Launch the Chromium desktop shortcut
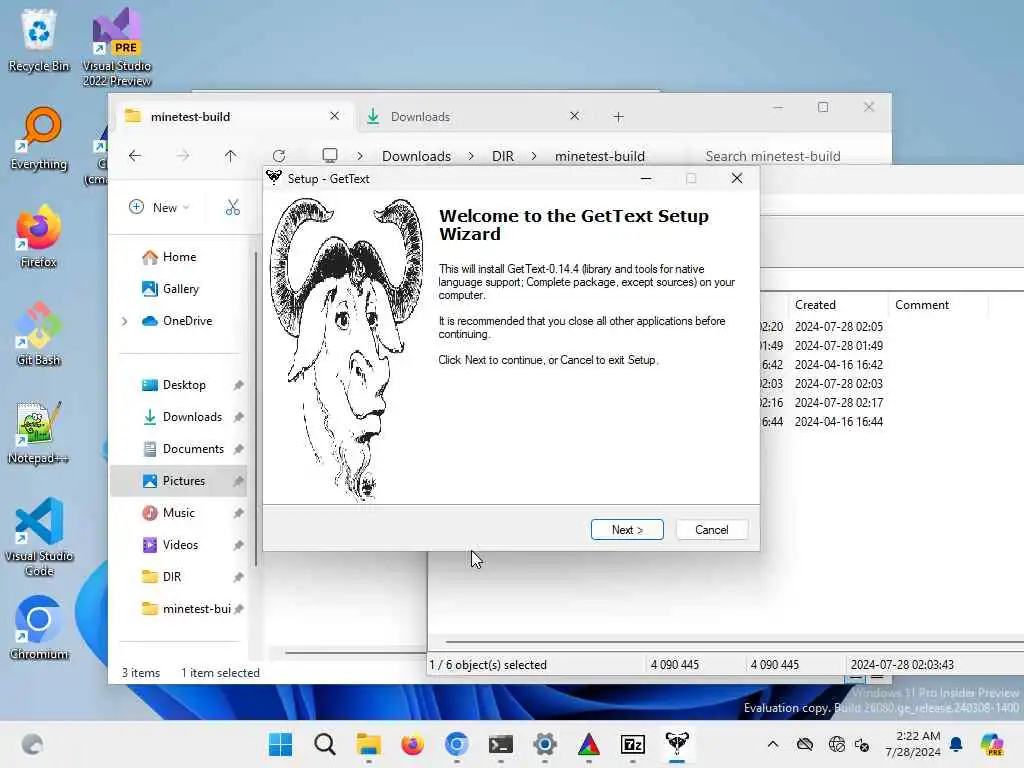The width and height of the screenshot is (1024, 768). (39, 628)
